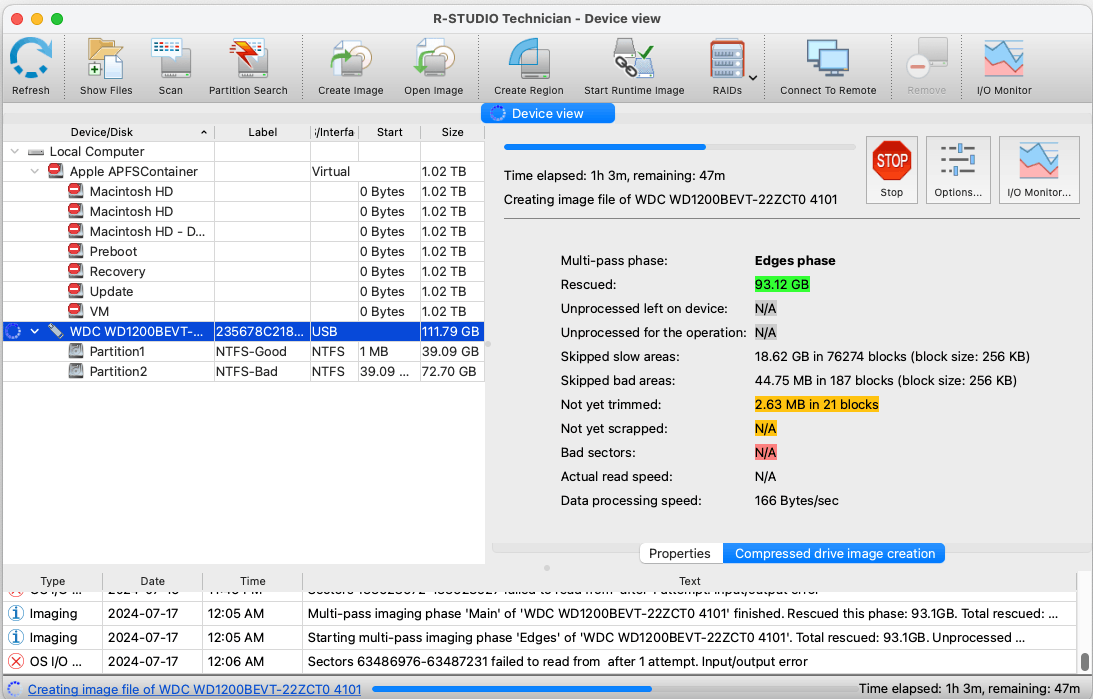This screenshot has width=1093, height=699.
Task: Open I/O Monitor from the toolbar
Action: pyautogui.click(x=1004, y=67)
